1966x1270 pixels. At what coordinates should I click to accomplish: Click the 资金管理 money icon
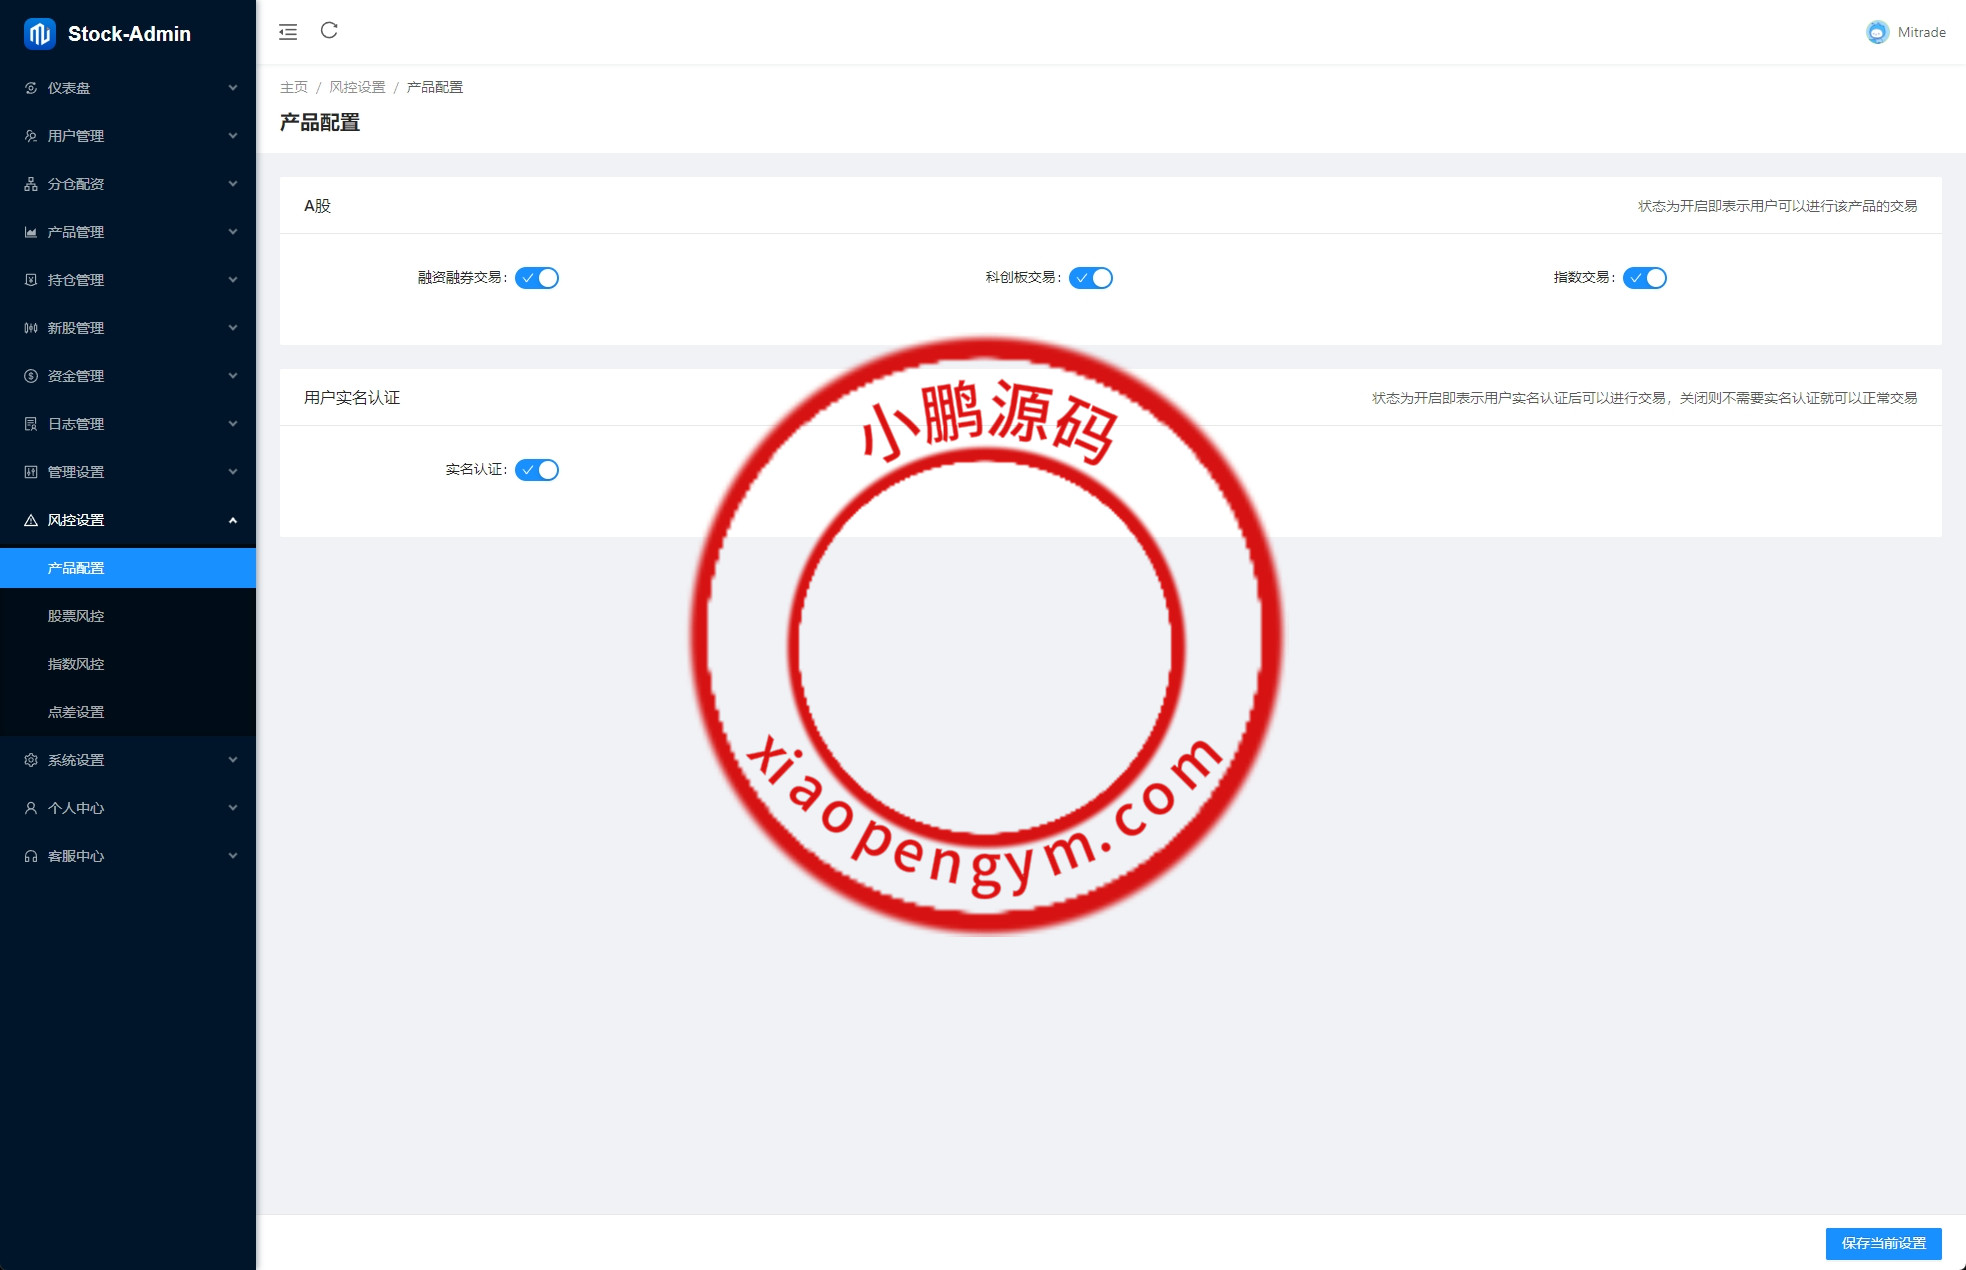point(31,376)
